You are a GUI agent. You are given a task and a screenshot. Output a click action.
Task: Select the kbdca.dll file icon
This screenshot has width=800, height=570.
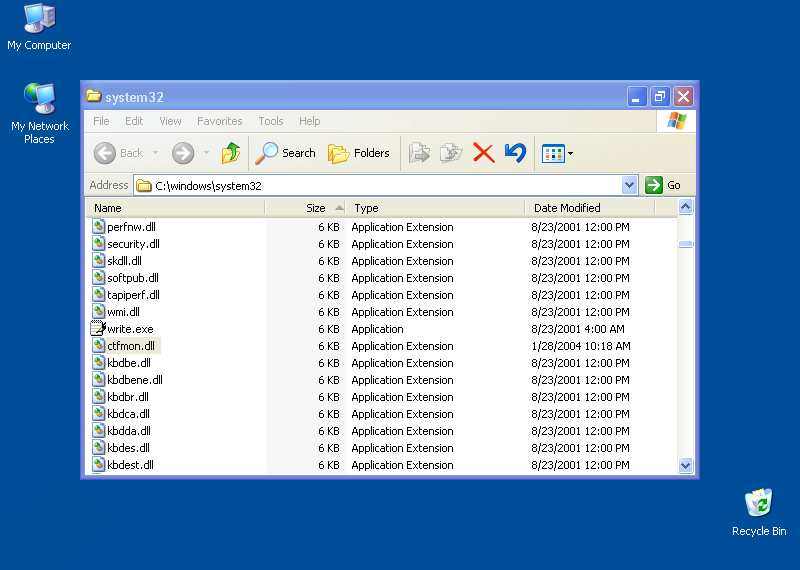(98, 414)
